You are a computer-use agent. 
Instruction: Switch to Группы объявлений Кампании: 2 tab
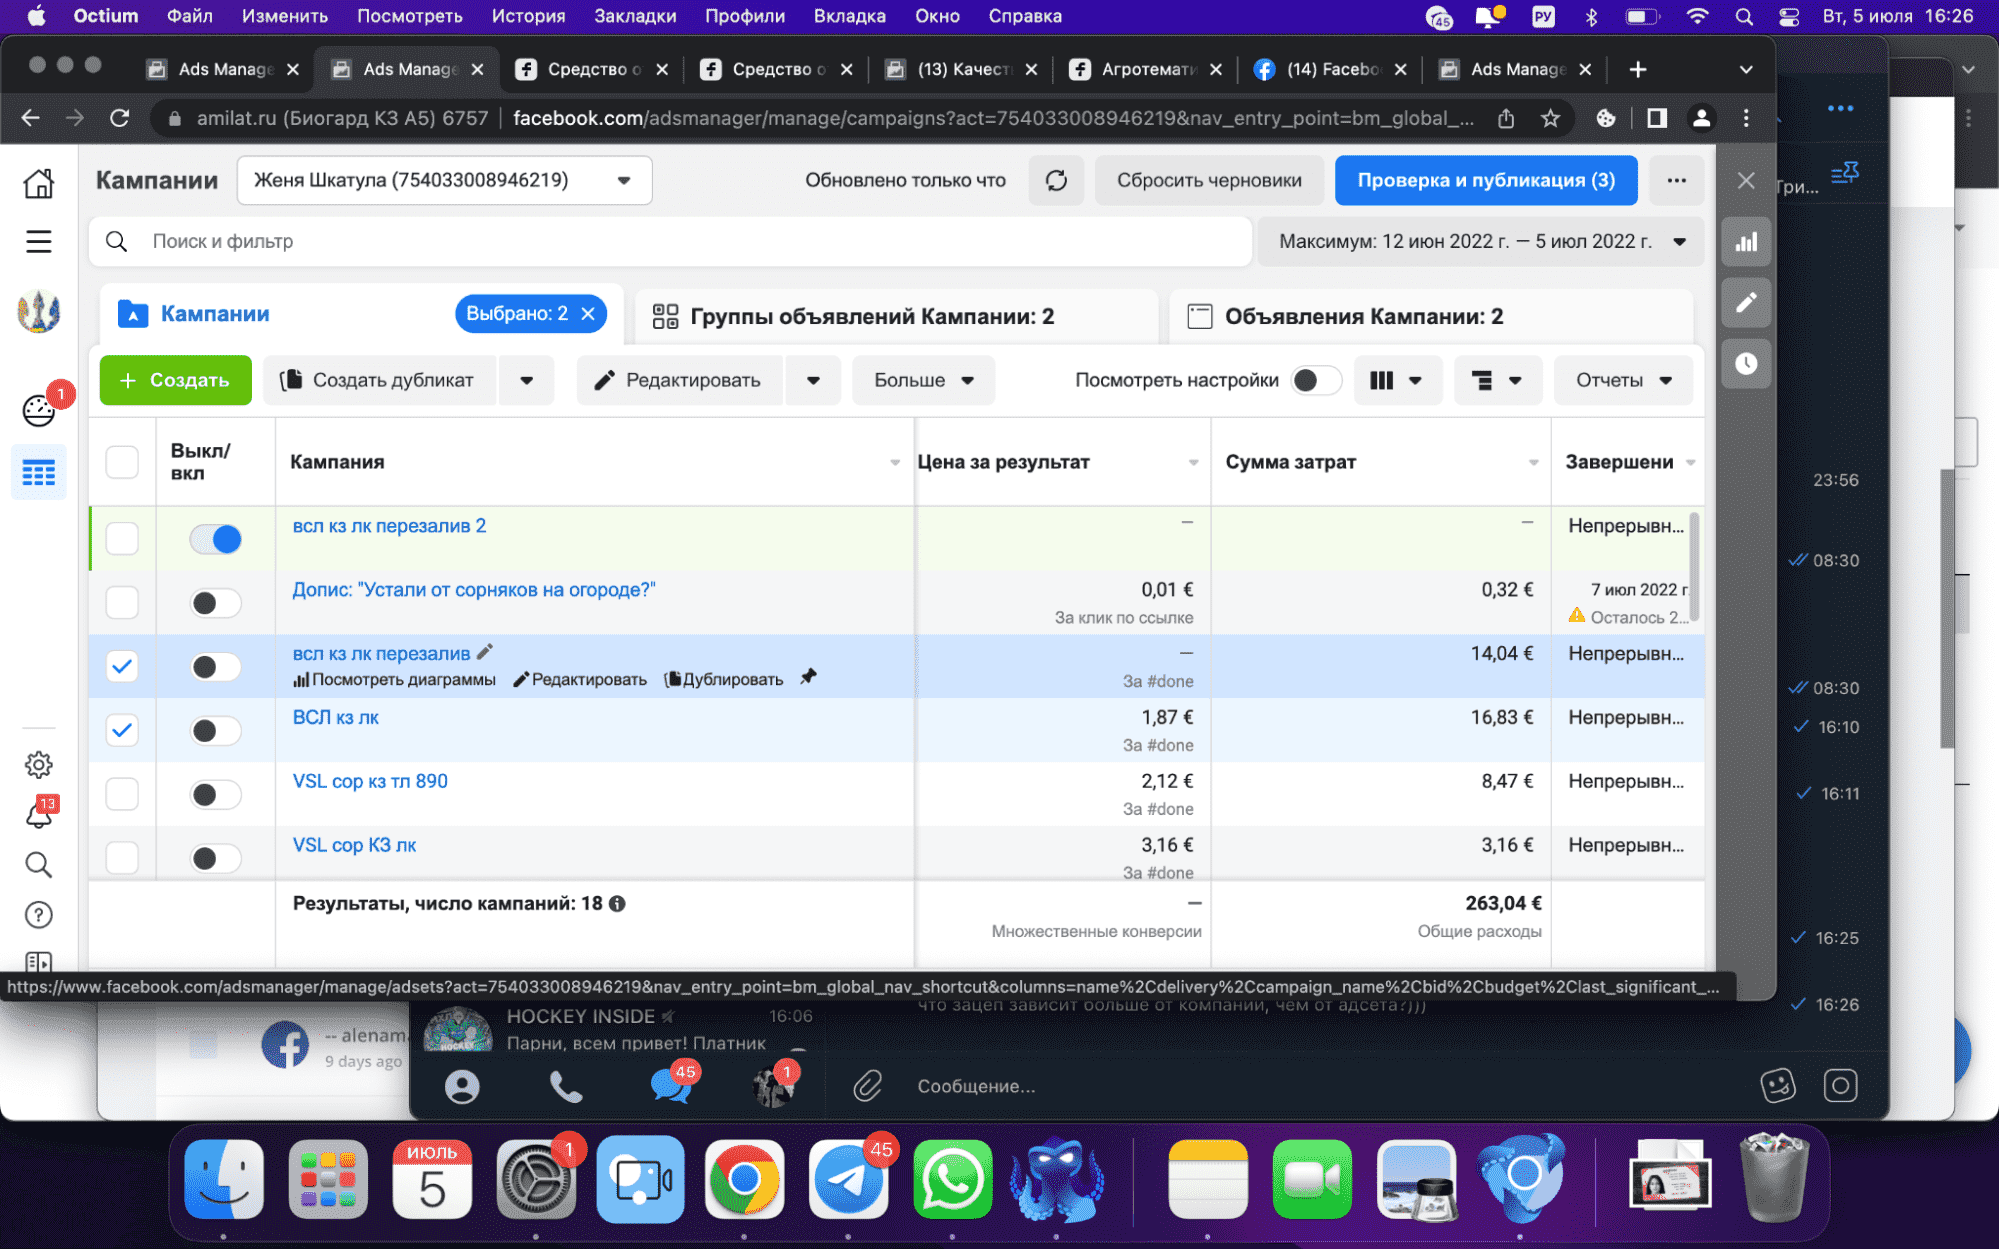[x=897, y=316]
